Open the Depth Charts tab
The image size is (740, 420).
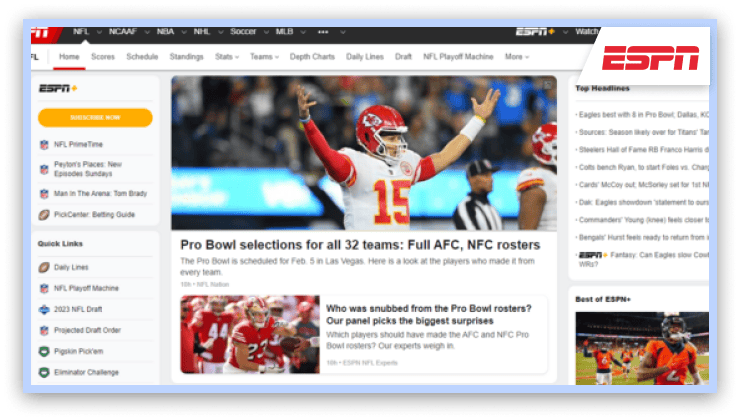point(312,57)
